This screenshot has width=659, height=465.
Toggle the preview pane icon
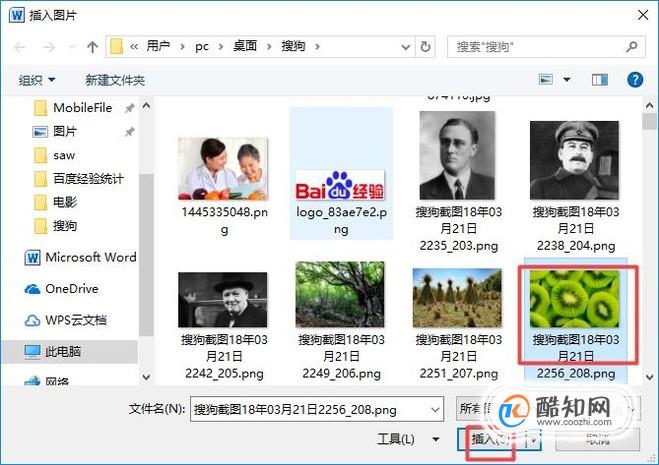click(599, 79)
